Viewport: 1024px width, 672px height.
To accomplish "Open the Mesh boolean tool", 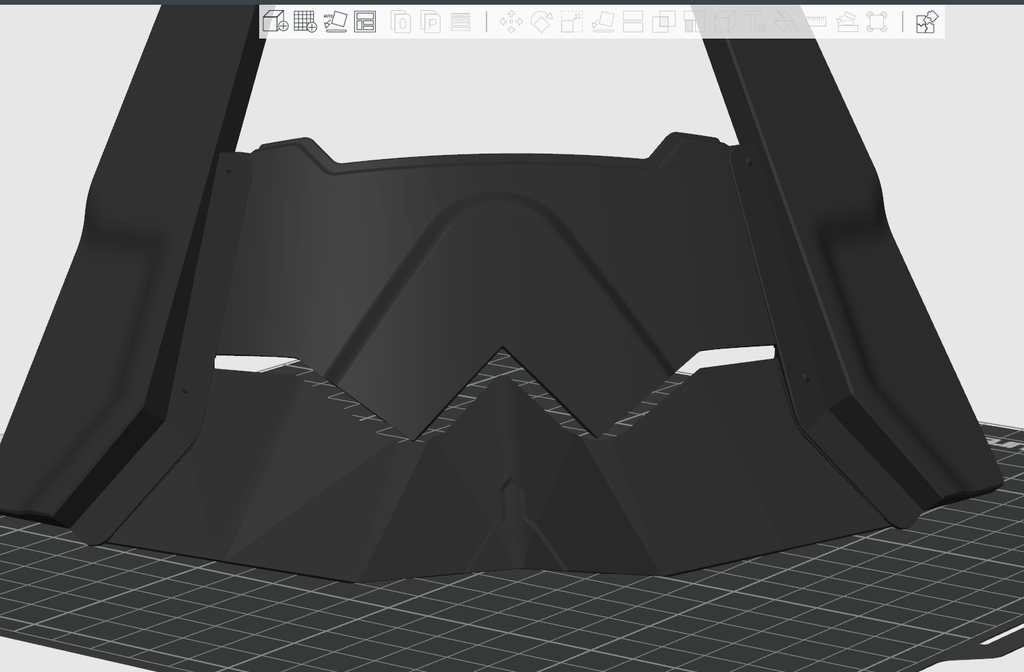I will [x=664, y=22].
